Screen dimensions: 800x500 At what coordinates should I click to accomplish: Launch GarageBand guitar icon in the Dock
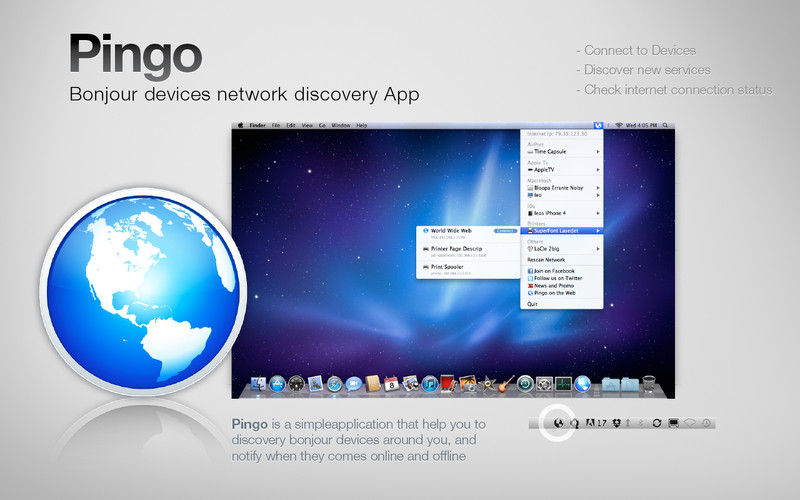[506, 383]
